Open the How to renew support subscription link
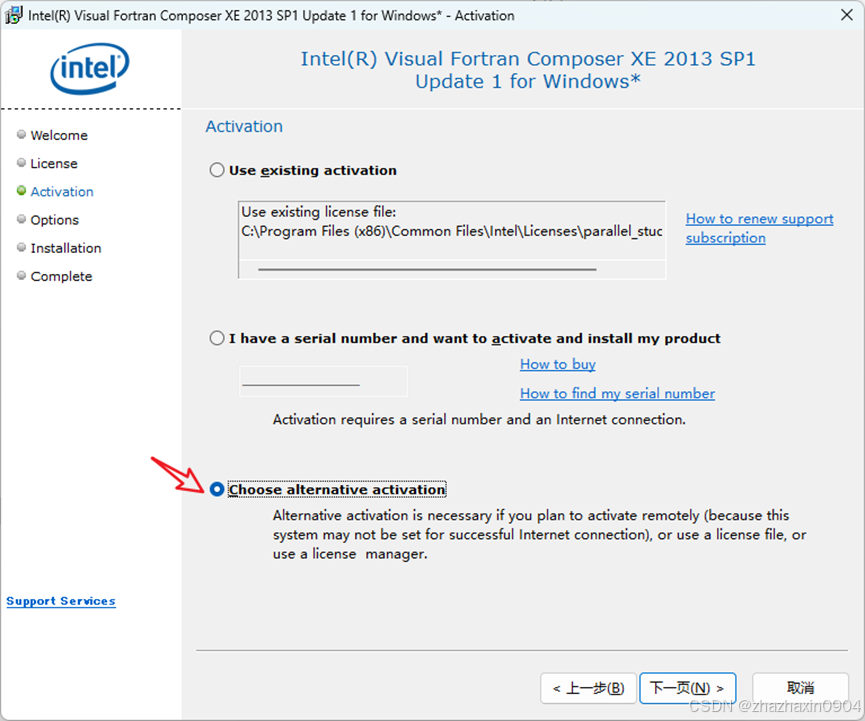 [x=759, y=228]
